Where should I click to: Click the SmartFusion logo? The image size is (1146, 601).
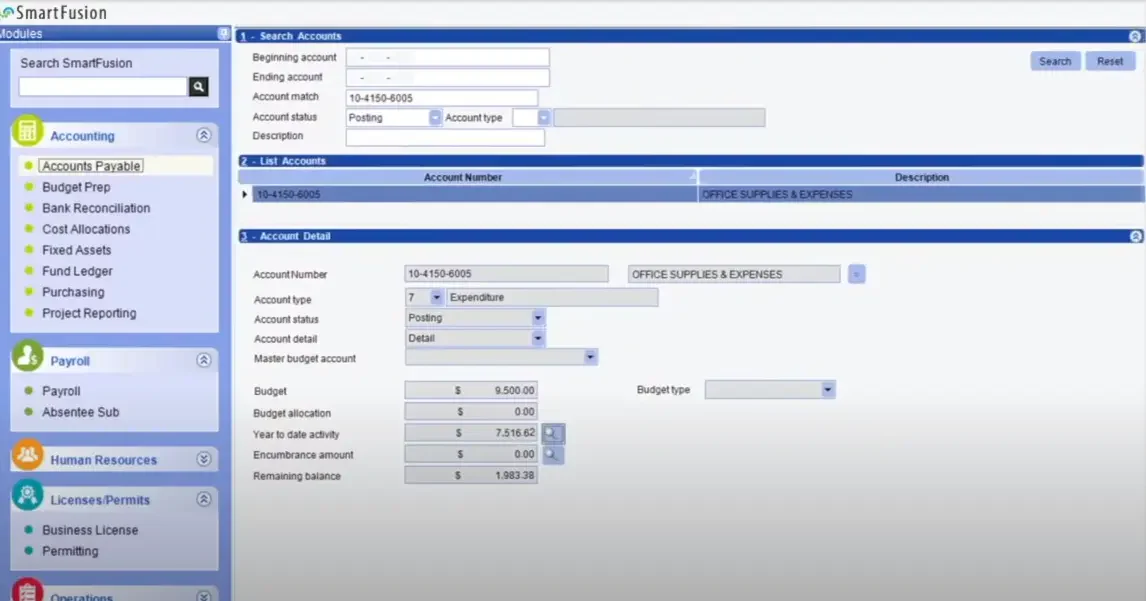[55, 12]
